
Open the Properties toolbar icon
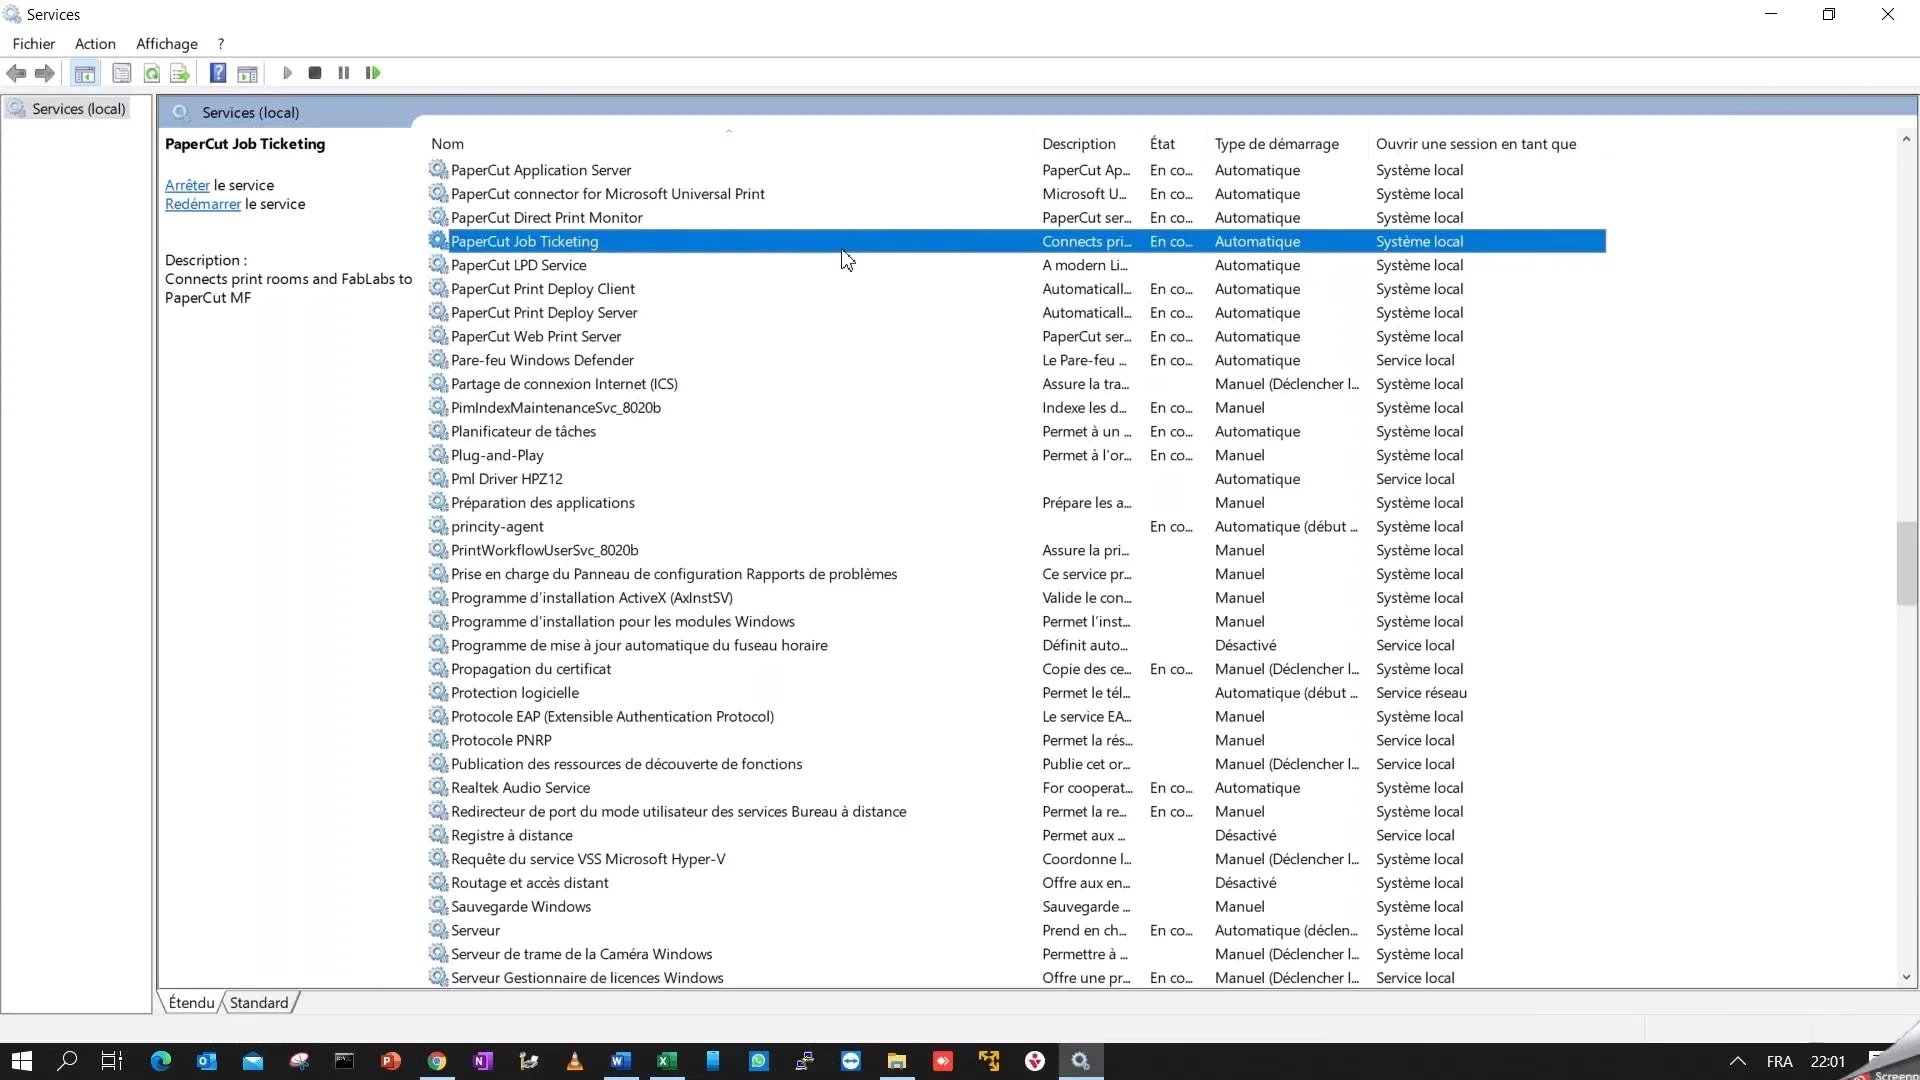point(122,73)
